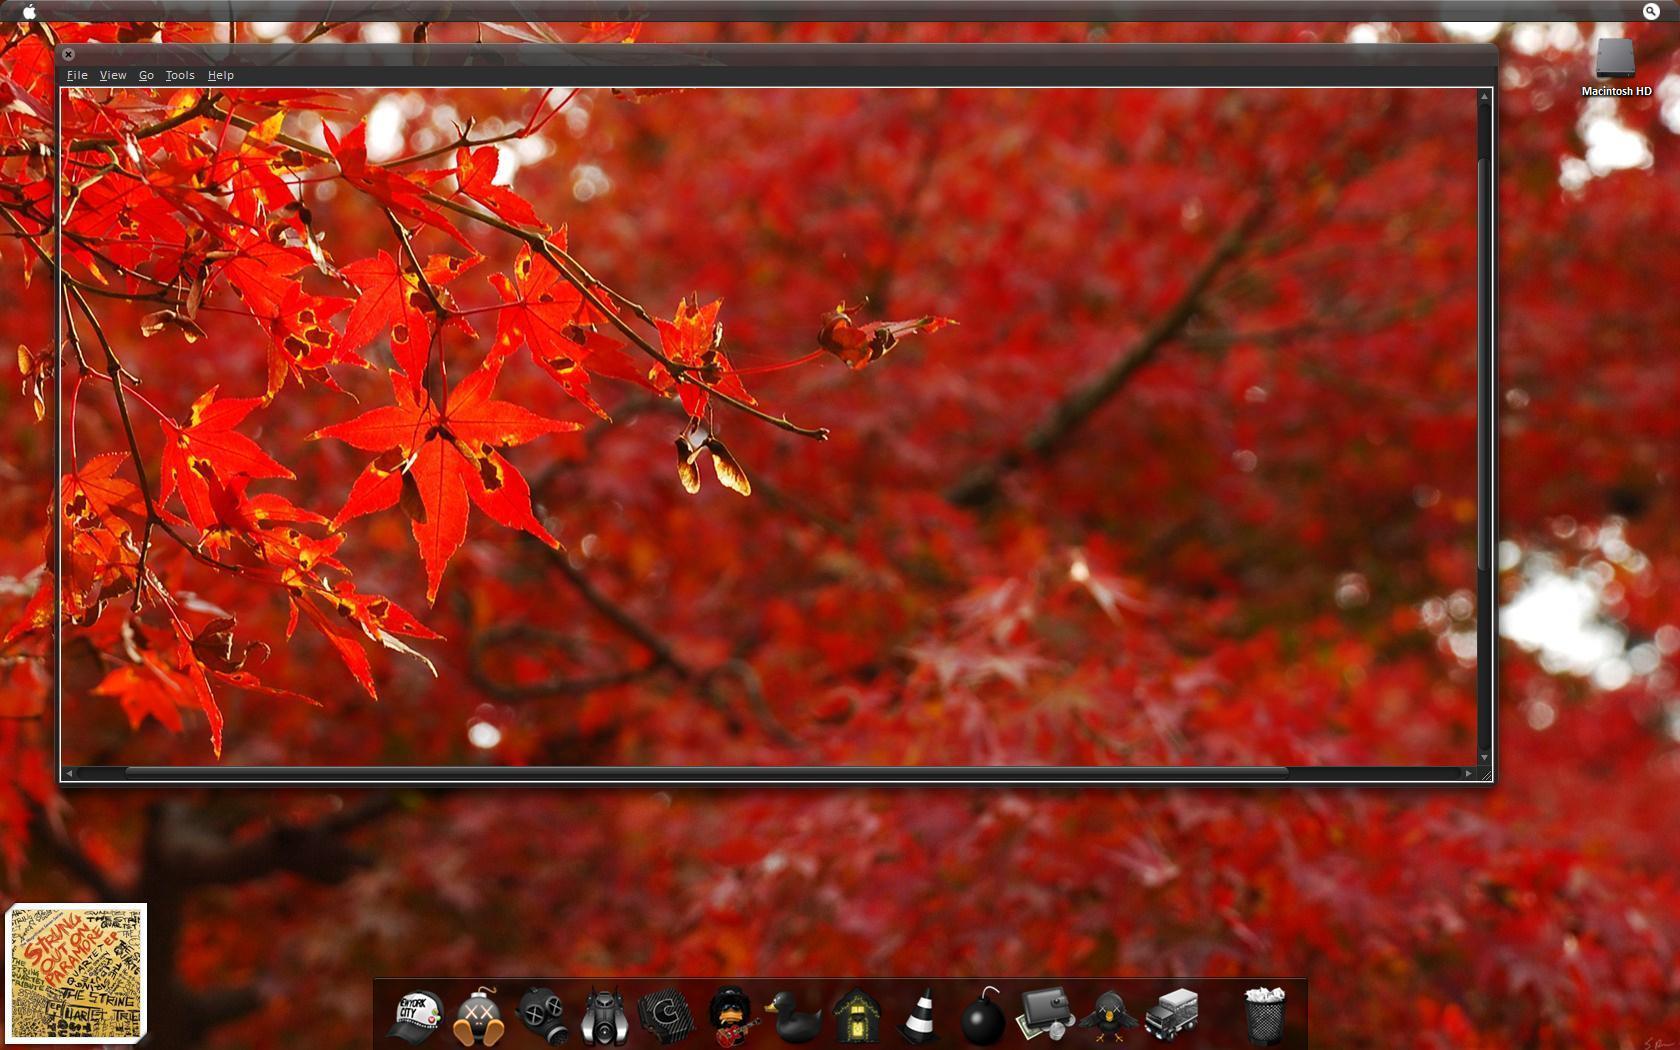Open the round black bomb dock icon
The image size is (1680, 1050).
[x=983, y=1017]
